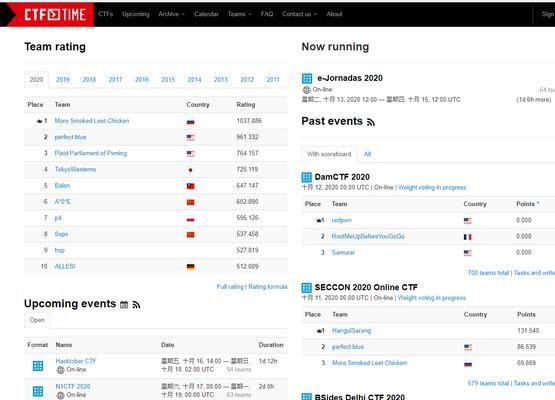Open the Plaid Parliament of Pwning team
This screenshot has width=555, height=400.
[x=91, y=153]
